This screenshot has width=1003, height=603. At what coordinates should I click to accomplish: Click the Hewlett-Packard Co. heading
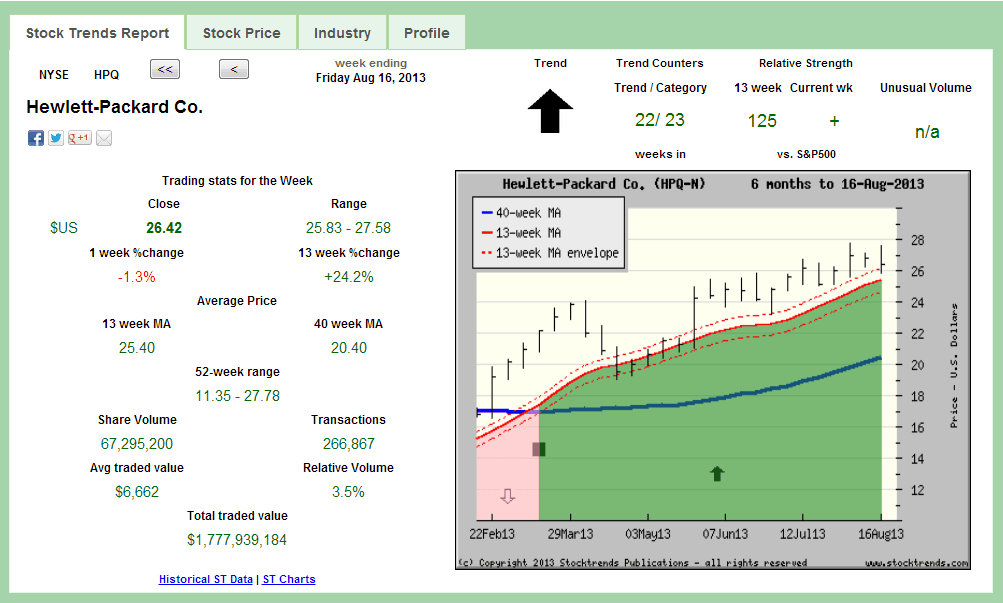click(x=115, y=107)
